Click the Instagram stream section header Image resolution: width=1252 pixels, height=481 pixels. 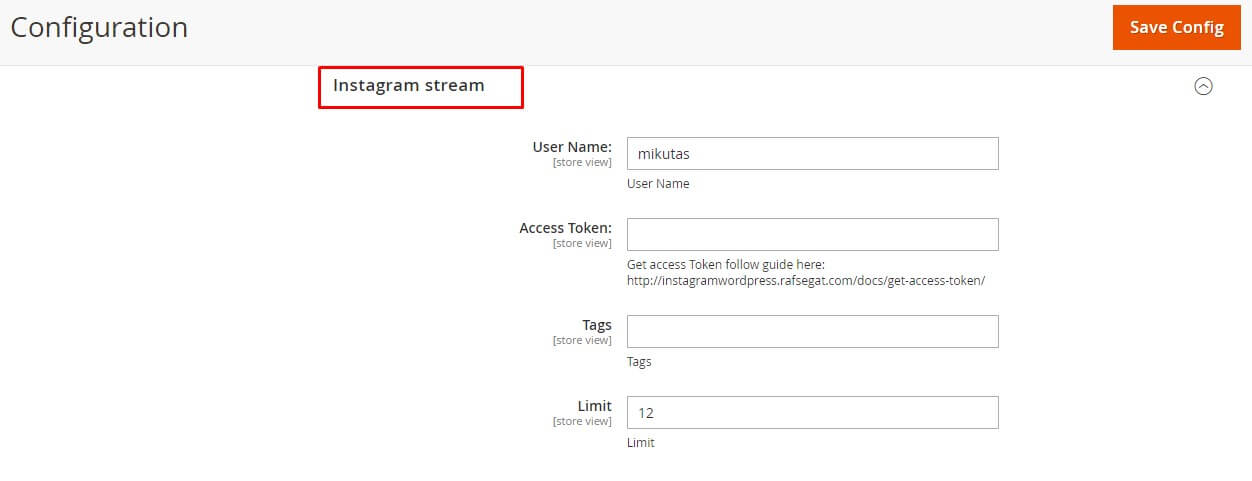pos(409,86)
